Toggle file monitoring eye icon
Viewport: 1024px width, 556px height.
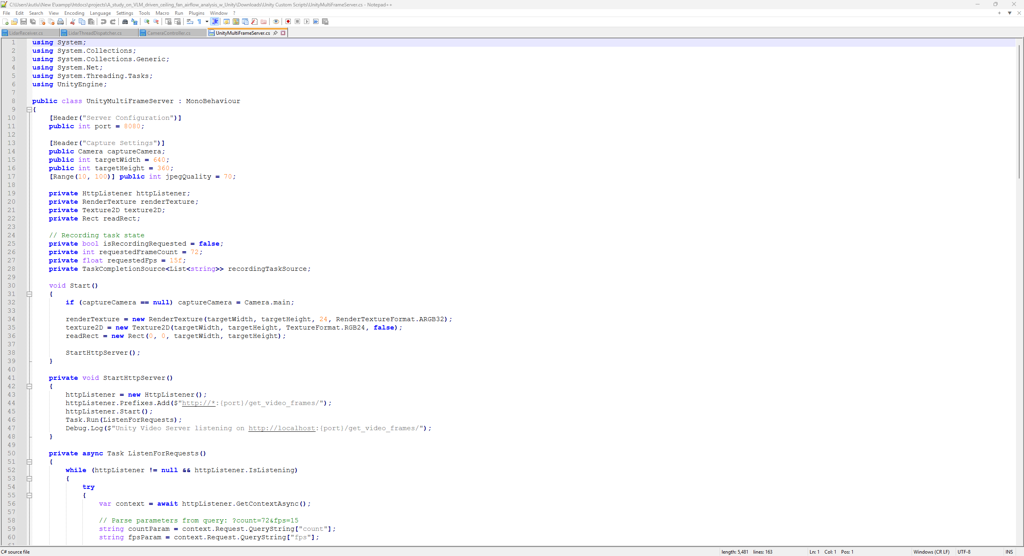tap(276, 22)
